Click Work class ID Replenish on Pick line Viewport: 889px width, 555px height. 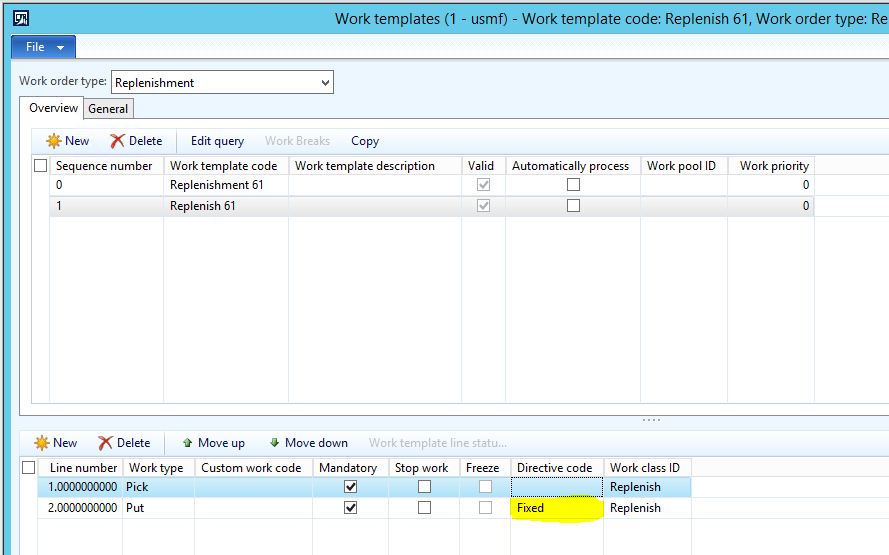pos(647,487)
